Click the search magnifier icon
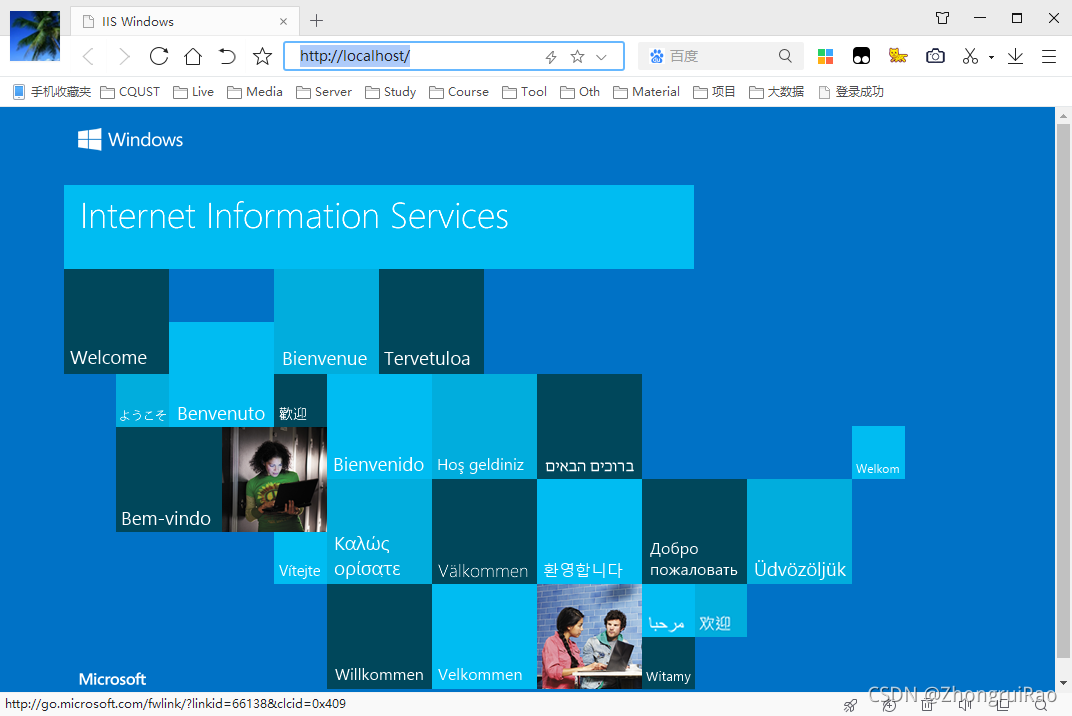The image size is (1072, 716). point(785,56)
